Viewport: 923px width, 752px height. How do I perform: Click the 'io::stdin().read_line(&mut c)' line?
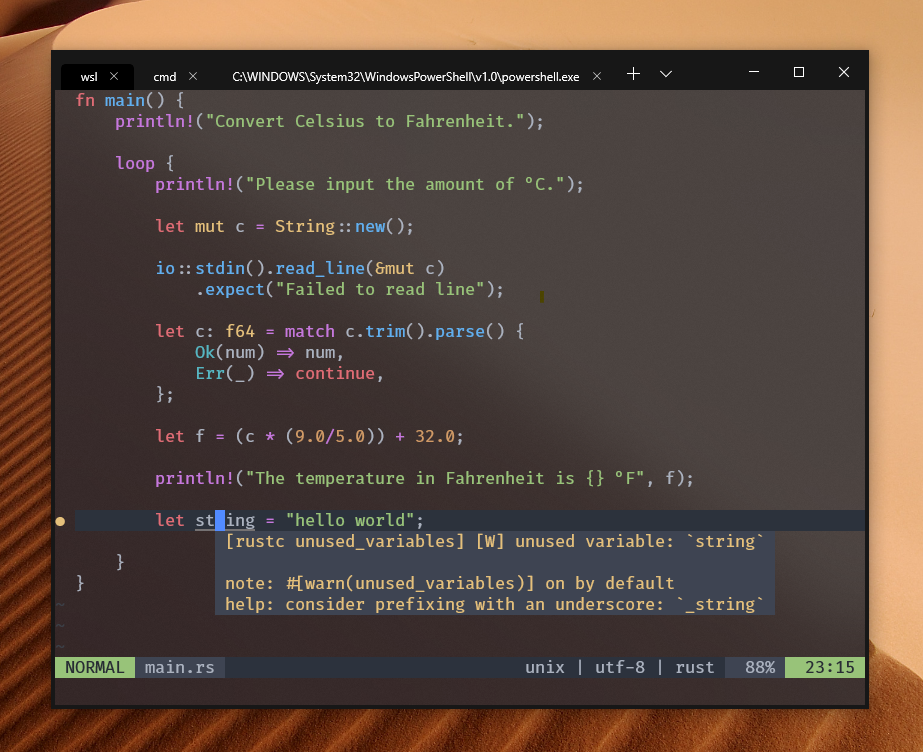point(300,268)
